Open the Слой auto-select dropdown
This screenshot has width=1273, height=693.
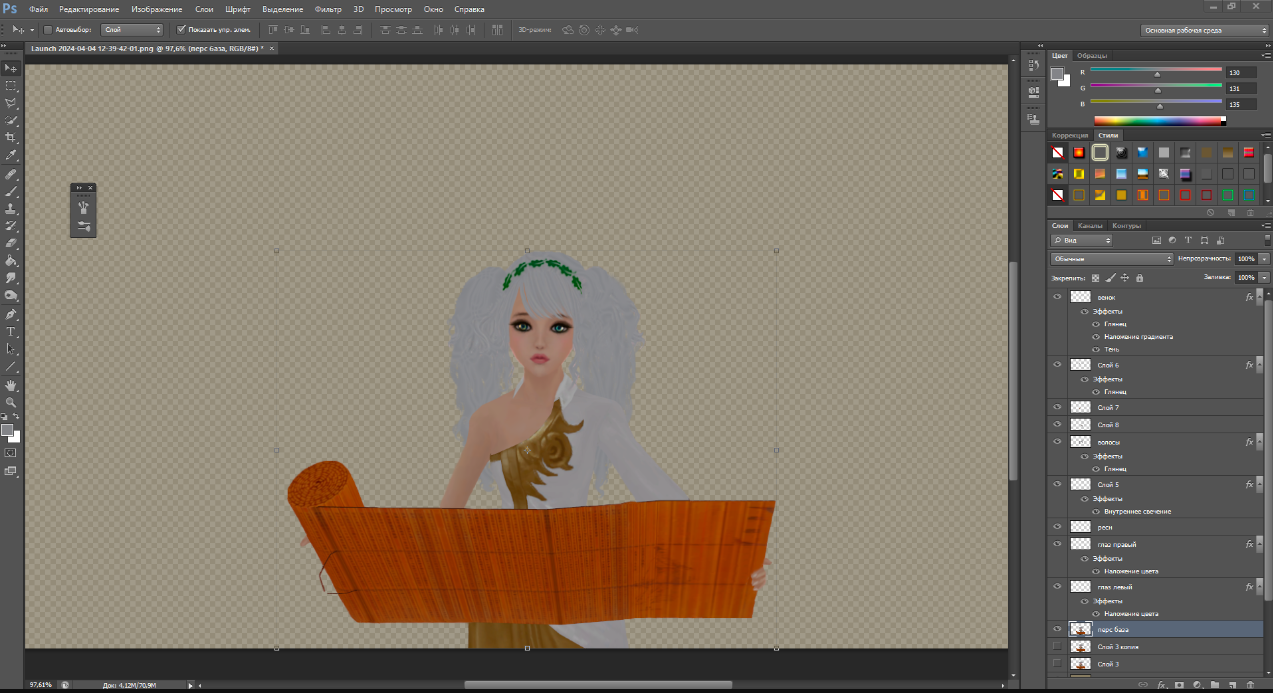click(131, 30)
